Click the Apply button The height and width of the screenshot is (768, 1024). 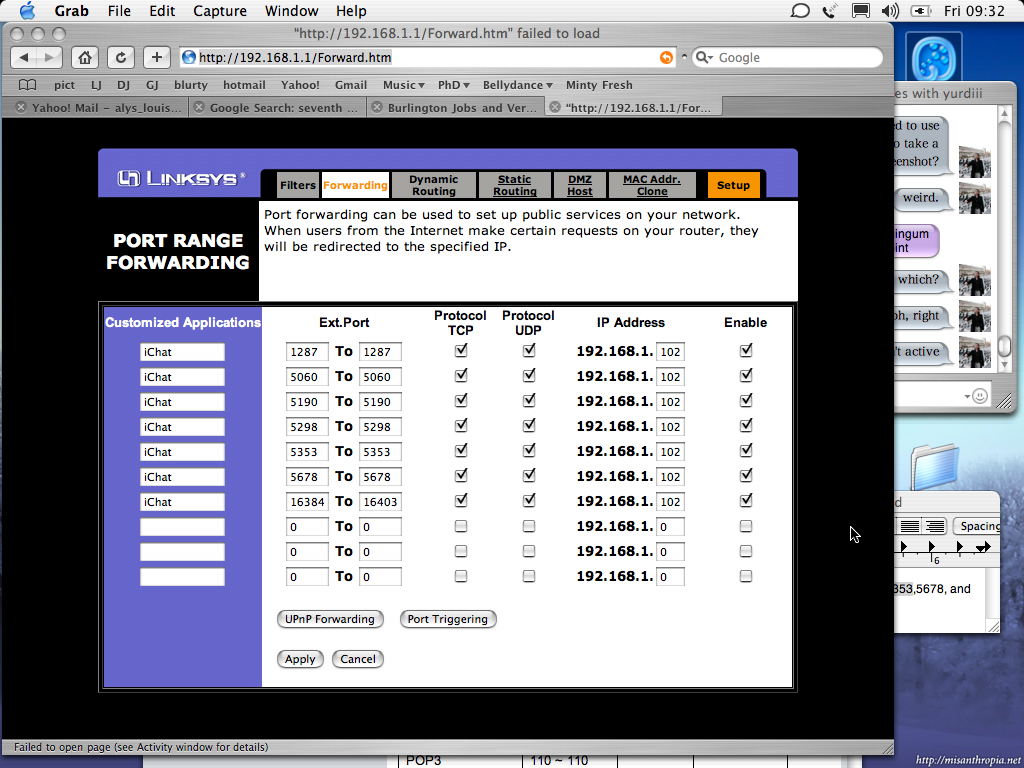(x=300, y=659)
